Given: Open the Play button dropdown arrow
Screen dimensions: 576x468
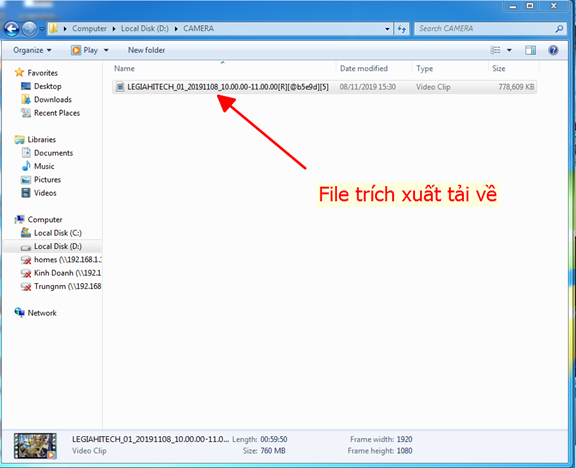Looking at the screenshot, I should [106, 50].
